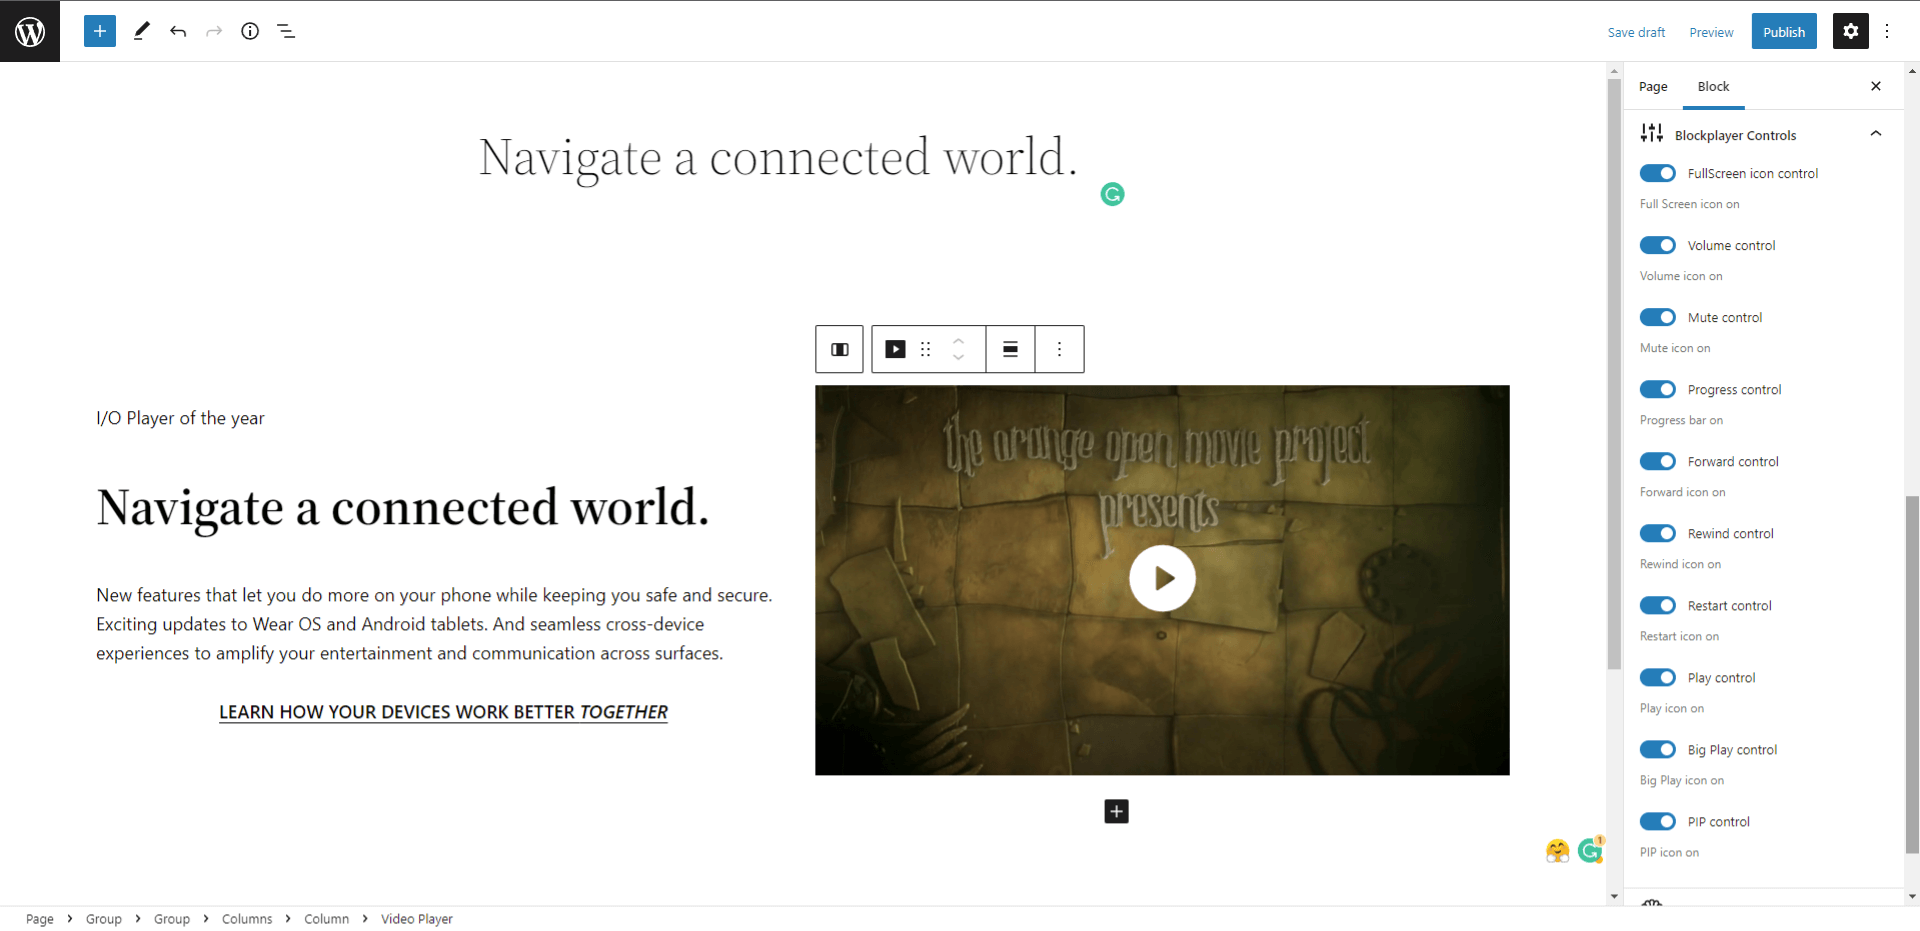Disable the FullScreen icon control toggle
Screen dimensions: 1920x931
[1658, 173]
